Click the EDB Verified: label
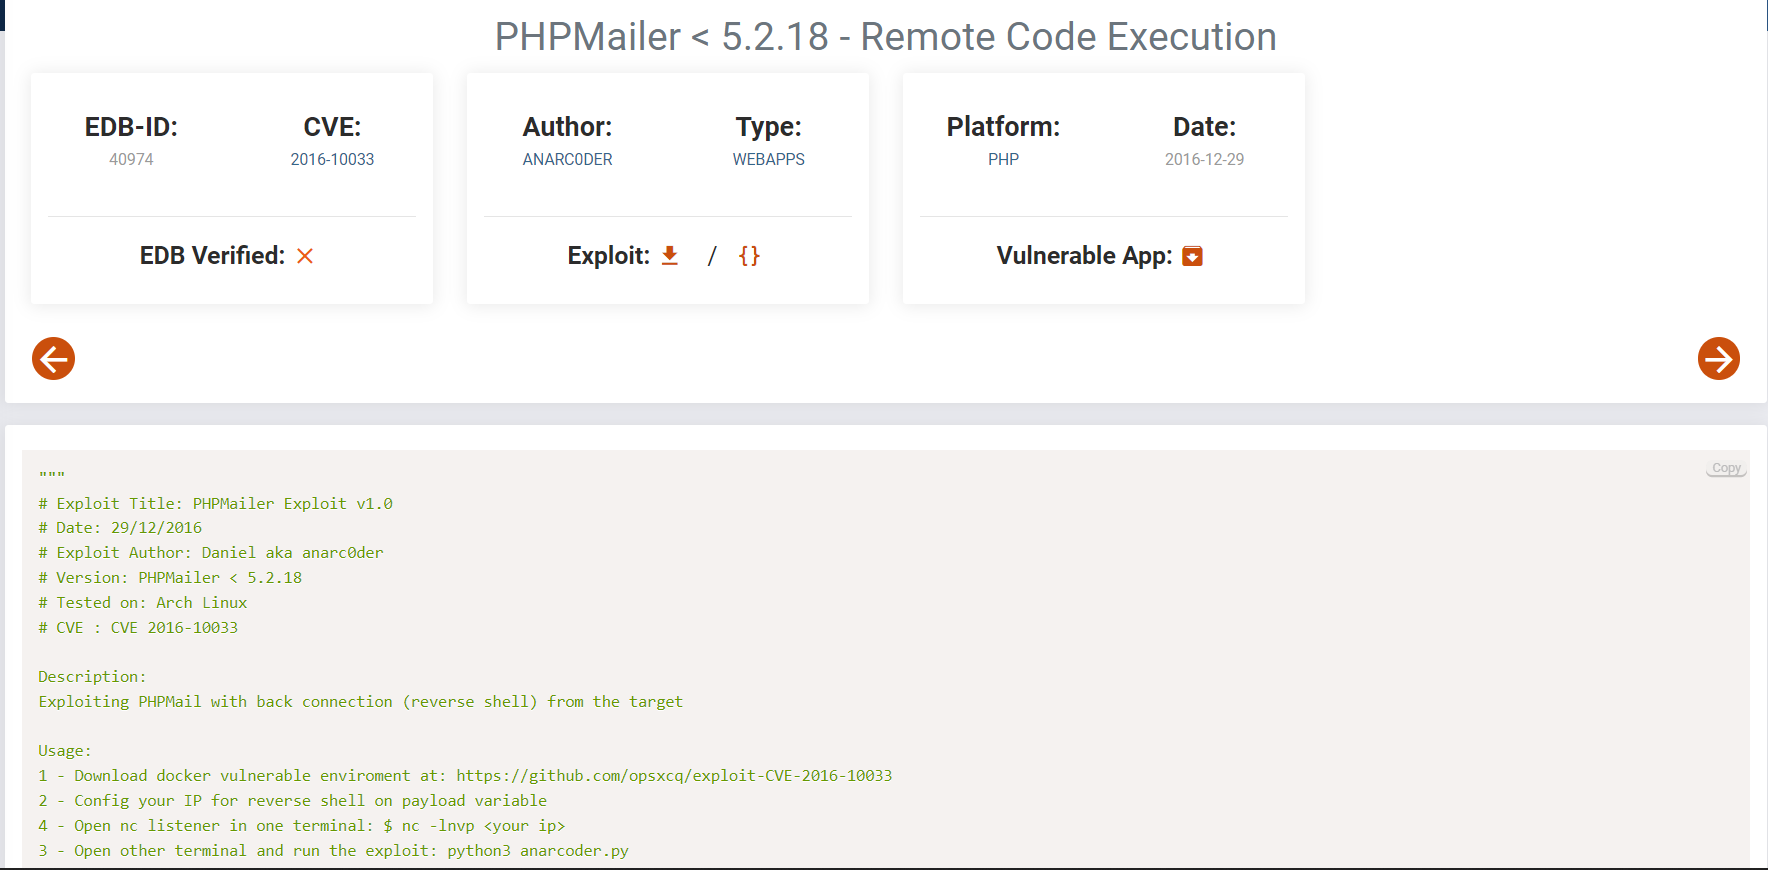This screenshot has width=1768, height=870. click(212, 256)
